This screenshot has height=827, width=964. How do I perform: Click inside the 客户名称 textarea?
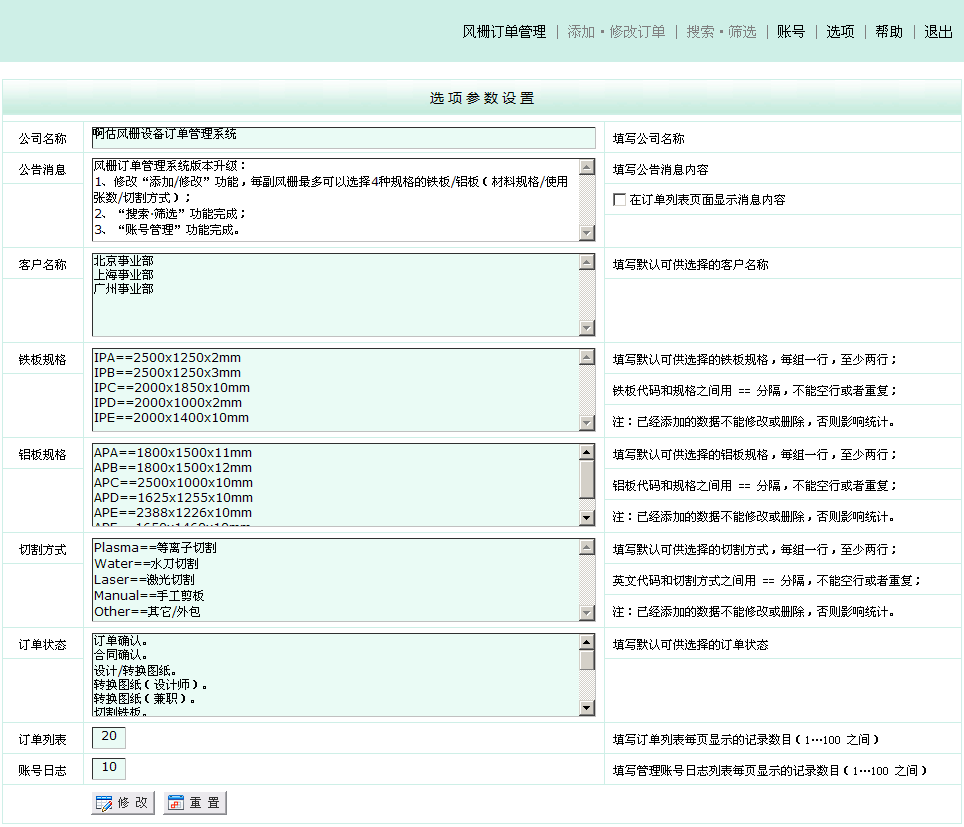(x=335, y=295)
